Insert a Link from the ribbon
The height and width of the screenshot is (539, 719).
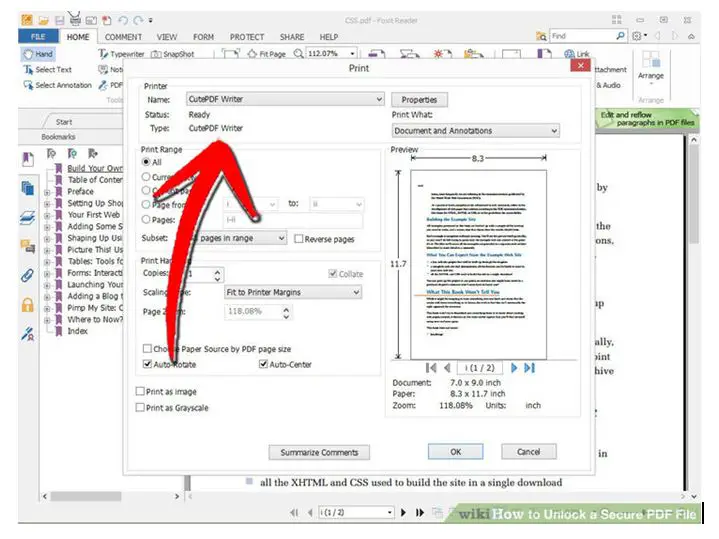[576, 54]
